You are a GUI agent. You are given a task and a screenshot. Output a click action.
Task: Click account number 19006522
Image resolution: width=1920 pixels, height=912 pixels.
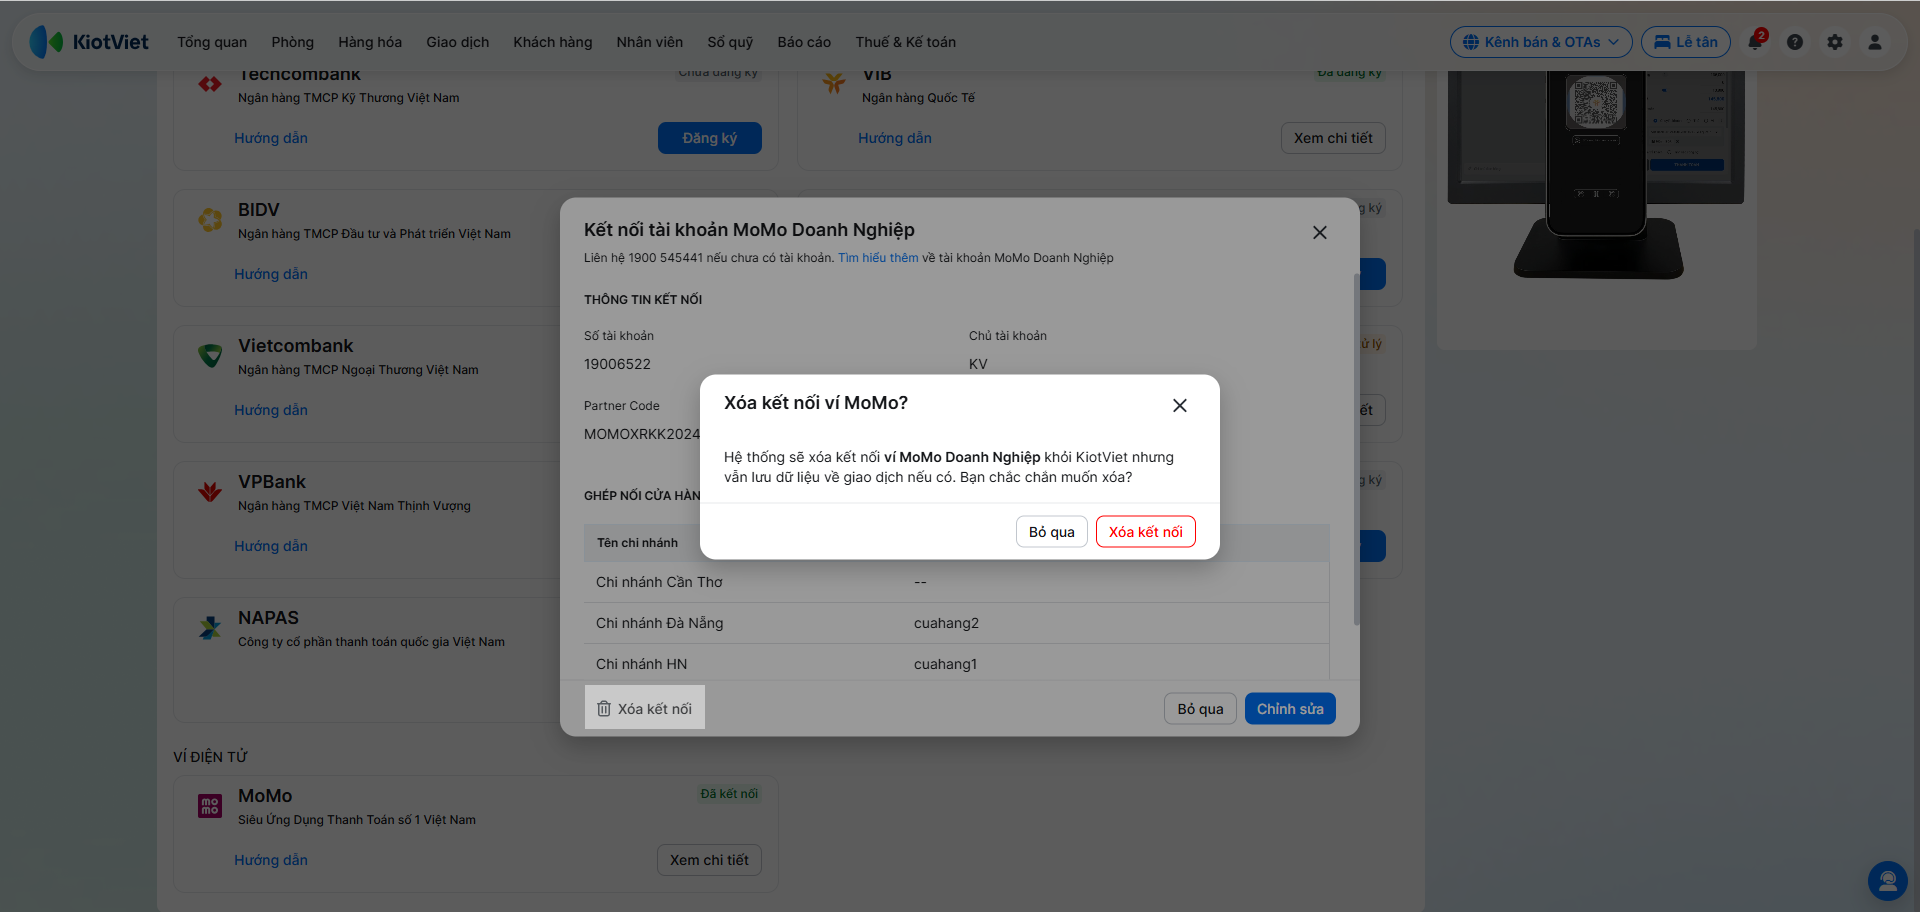pos(617,364)
